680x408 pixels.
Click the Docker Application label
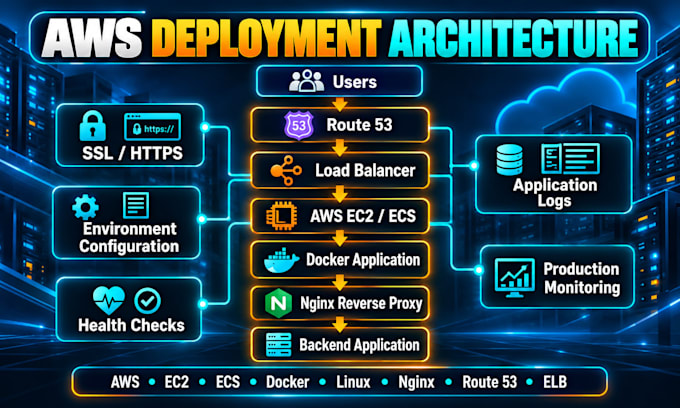[x=363, y=260]
